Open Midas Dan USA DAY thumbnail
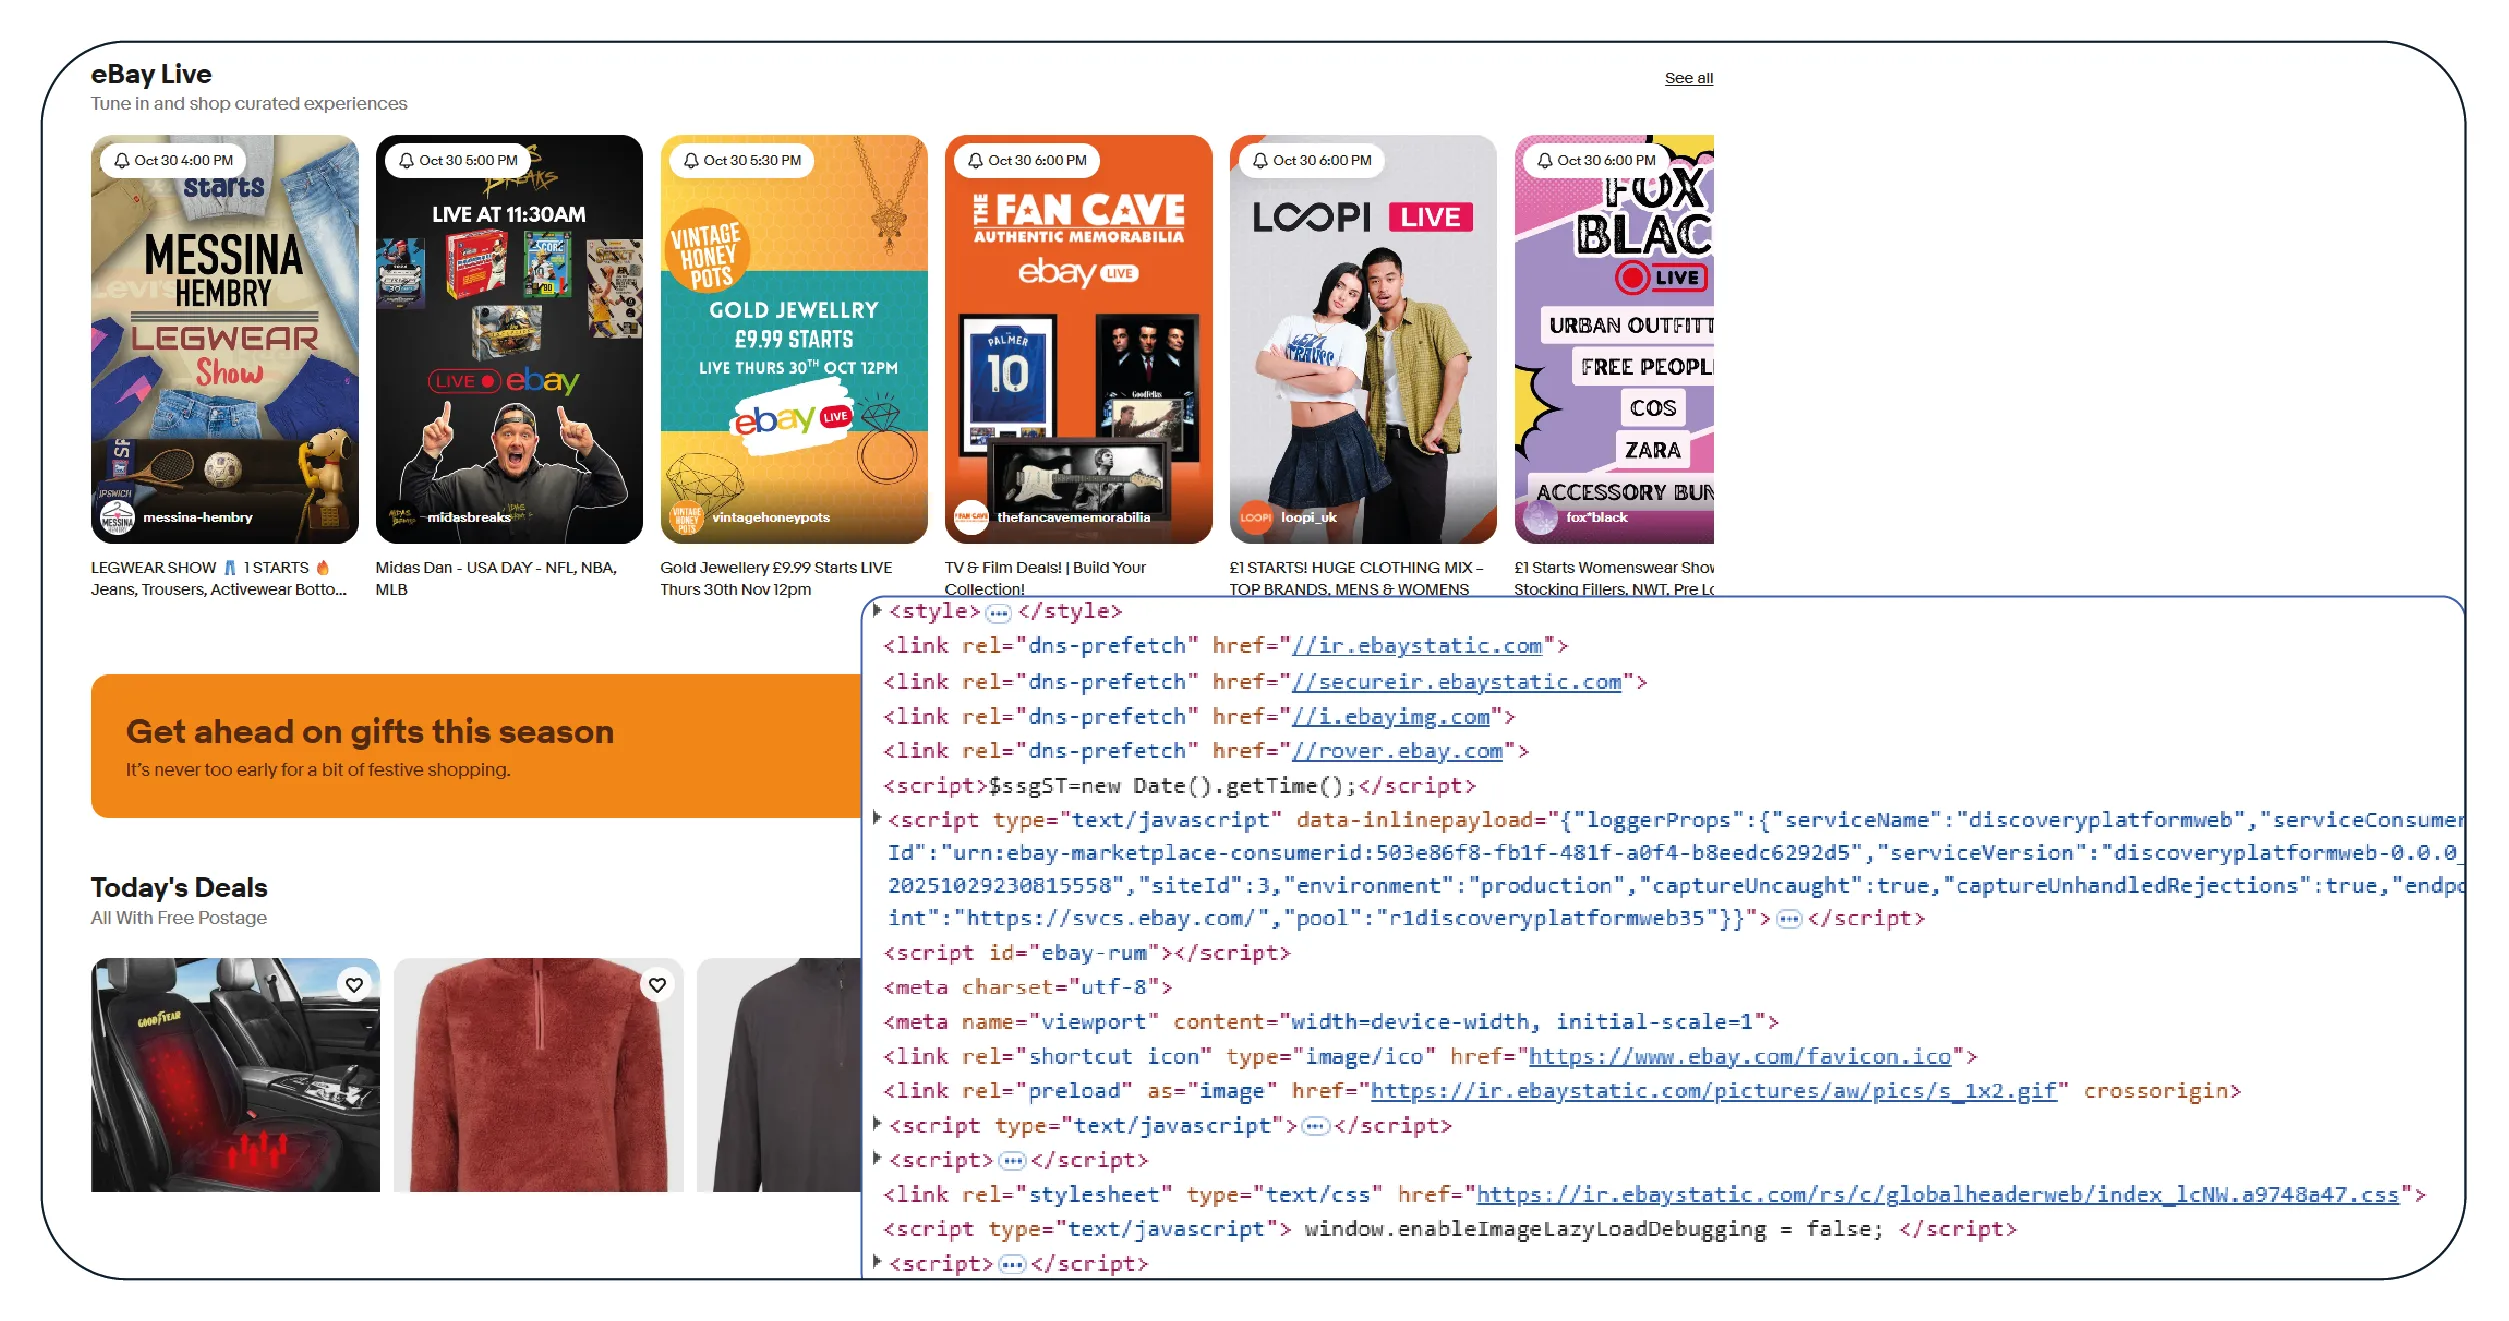Image resolution: width=2509 pixels, height=1321 pixels. coord(509,340)
